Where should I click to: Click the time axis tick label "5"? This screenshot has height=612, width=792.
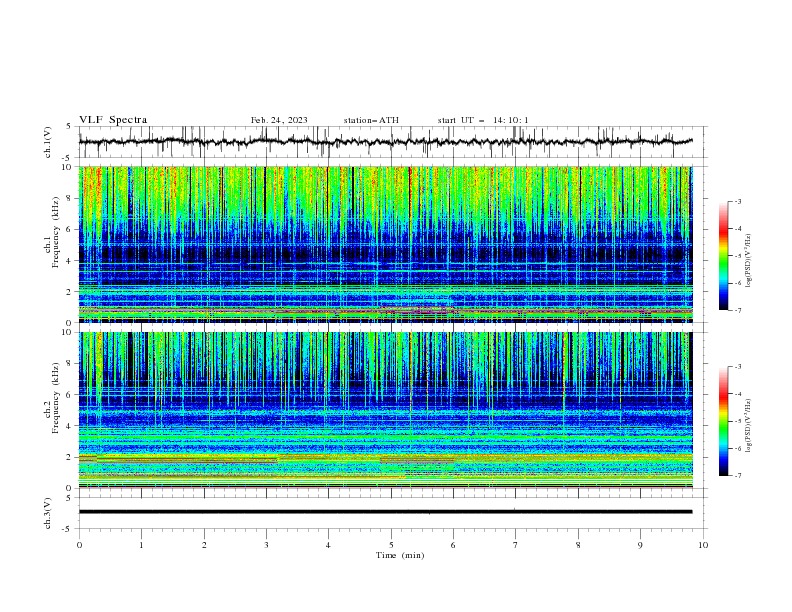tap(391, 545)
